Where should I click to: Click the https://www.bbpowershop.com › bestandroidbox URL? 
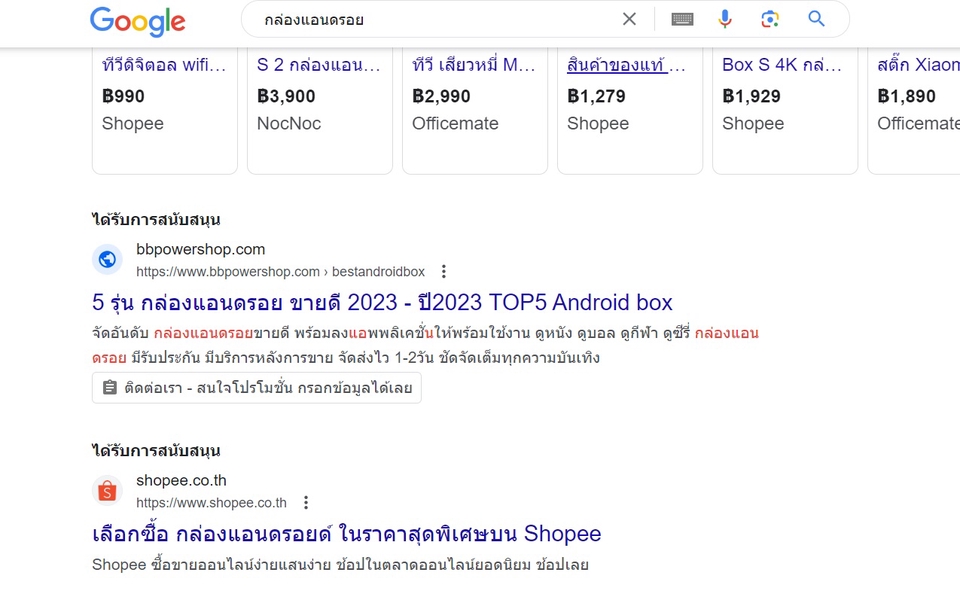click(280, 272)
